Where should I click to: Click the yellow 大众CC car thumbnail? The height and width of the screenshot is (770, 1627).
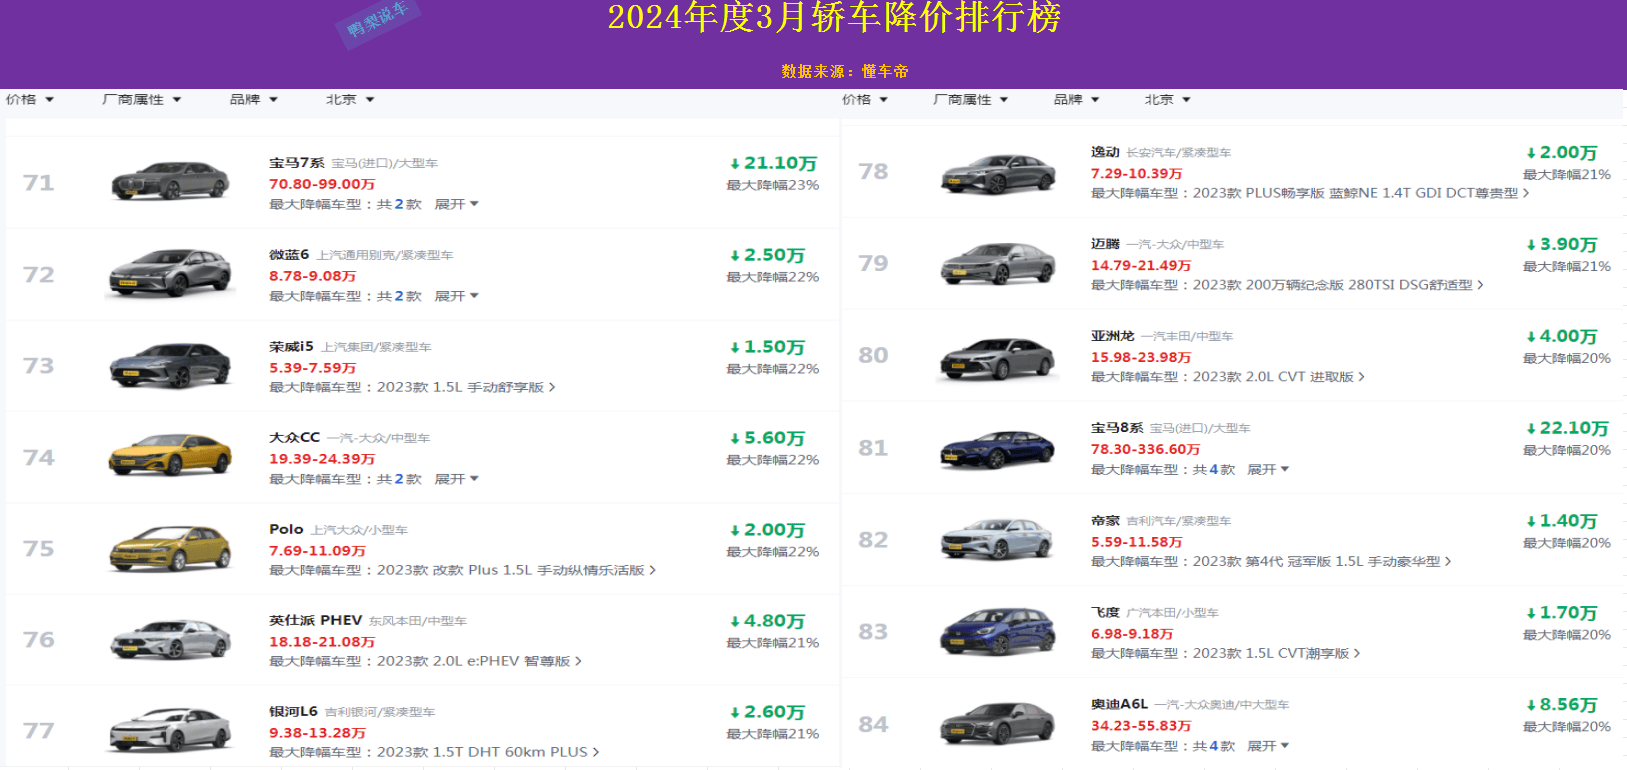[x=170, y=456]
